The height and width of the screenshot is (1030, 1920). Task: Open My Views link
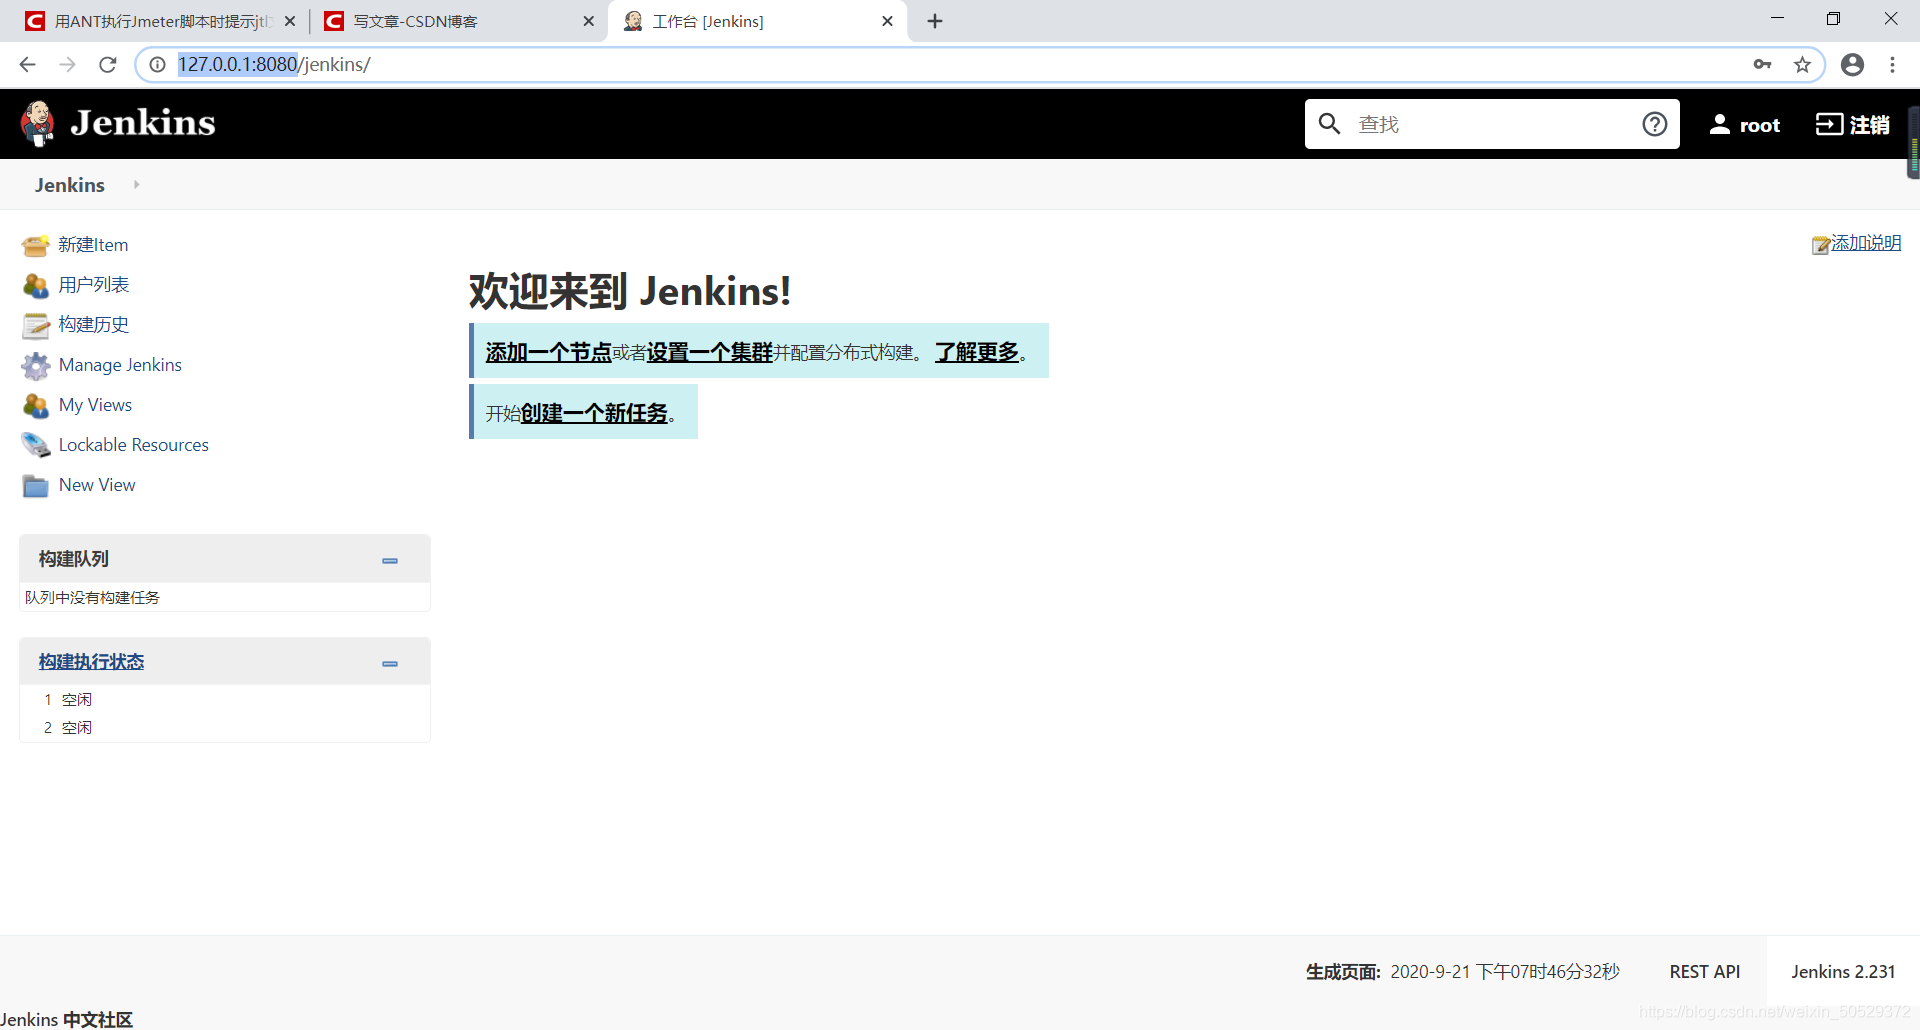(x=95, y=405)
